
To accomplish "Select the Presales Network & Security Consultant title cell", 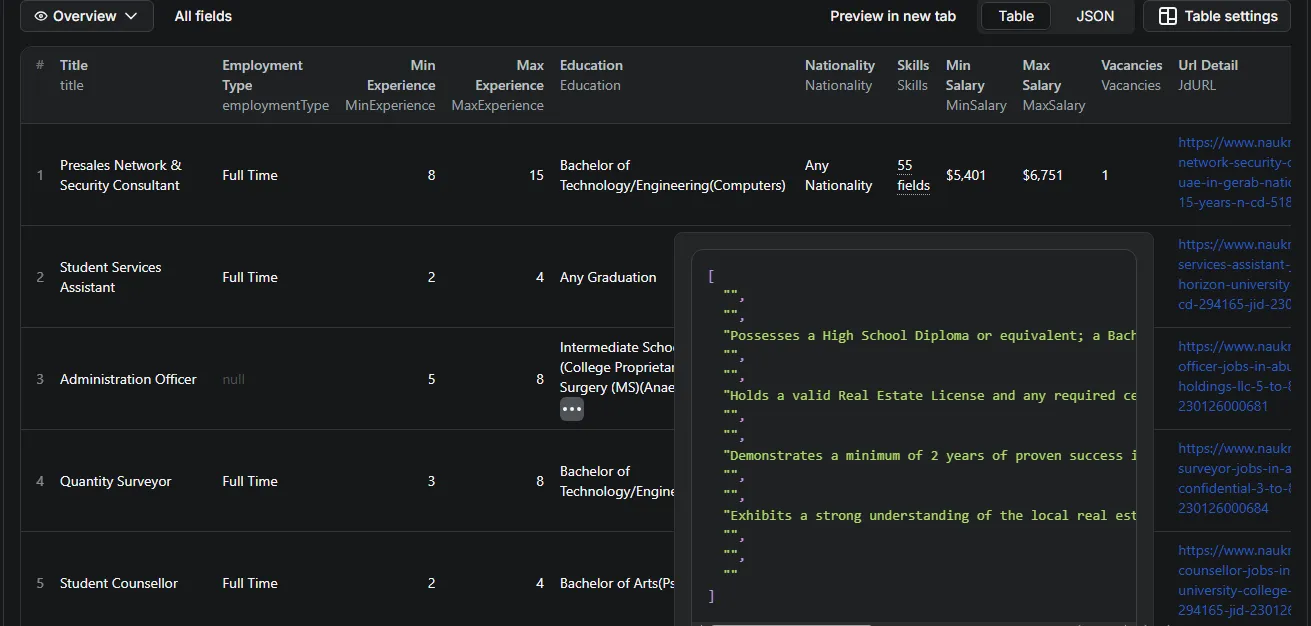I will (120, 175).
